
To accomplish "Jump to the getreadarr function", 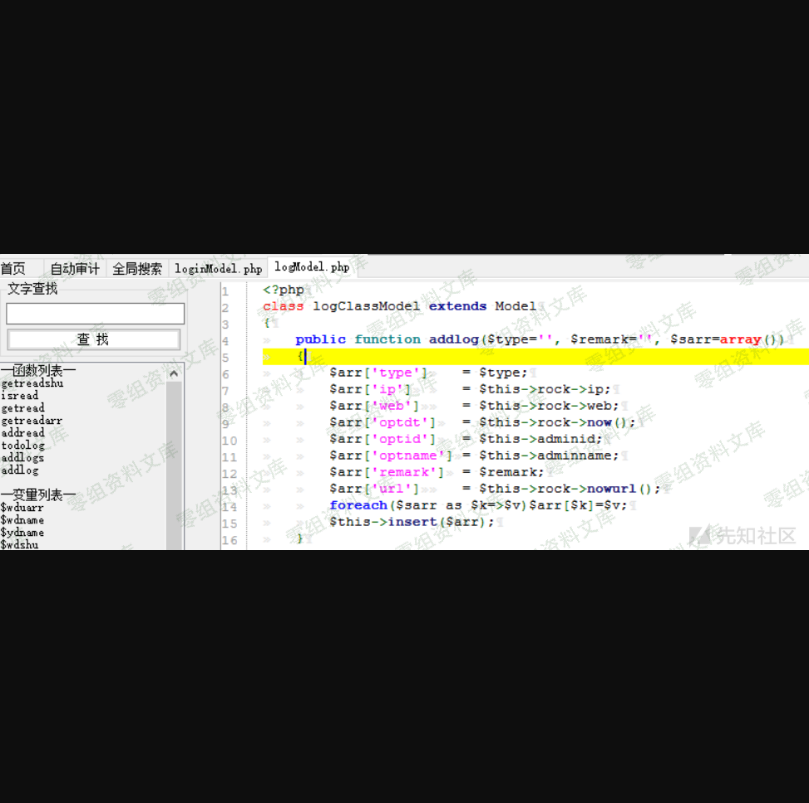I will coord(32,421).
